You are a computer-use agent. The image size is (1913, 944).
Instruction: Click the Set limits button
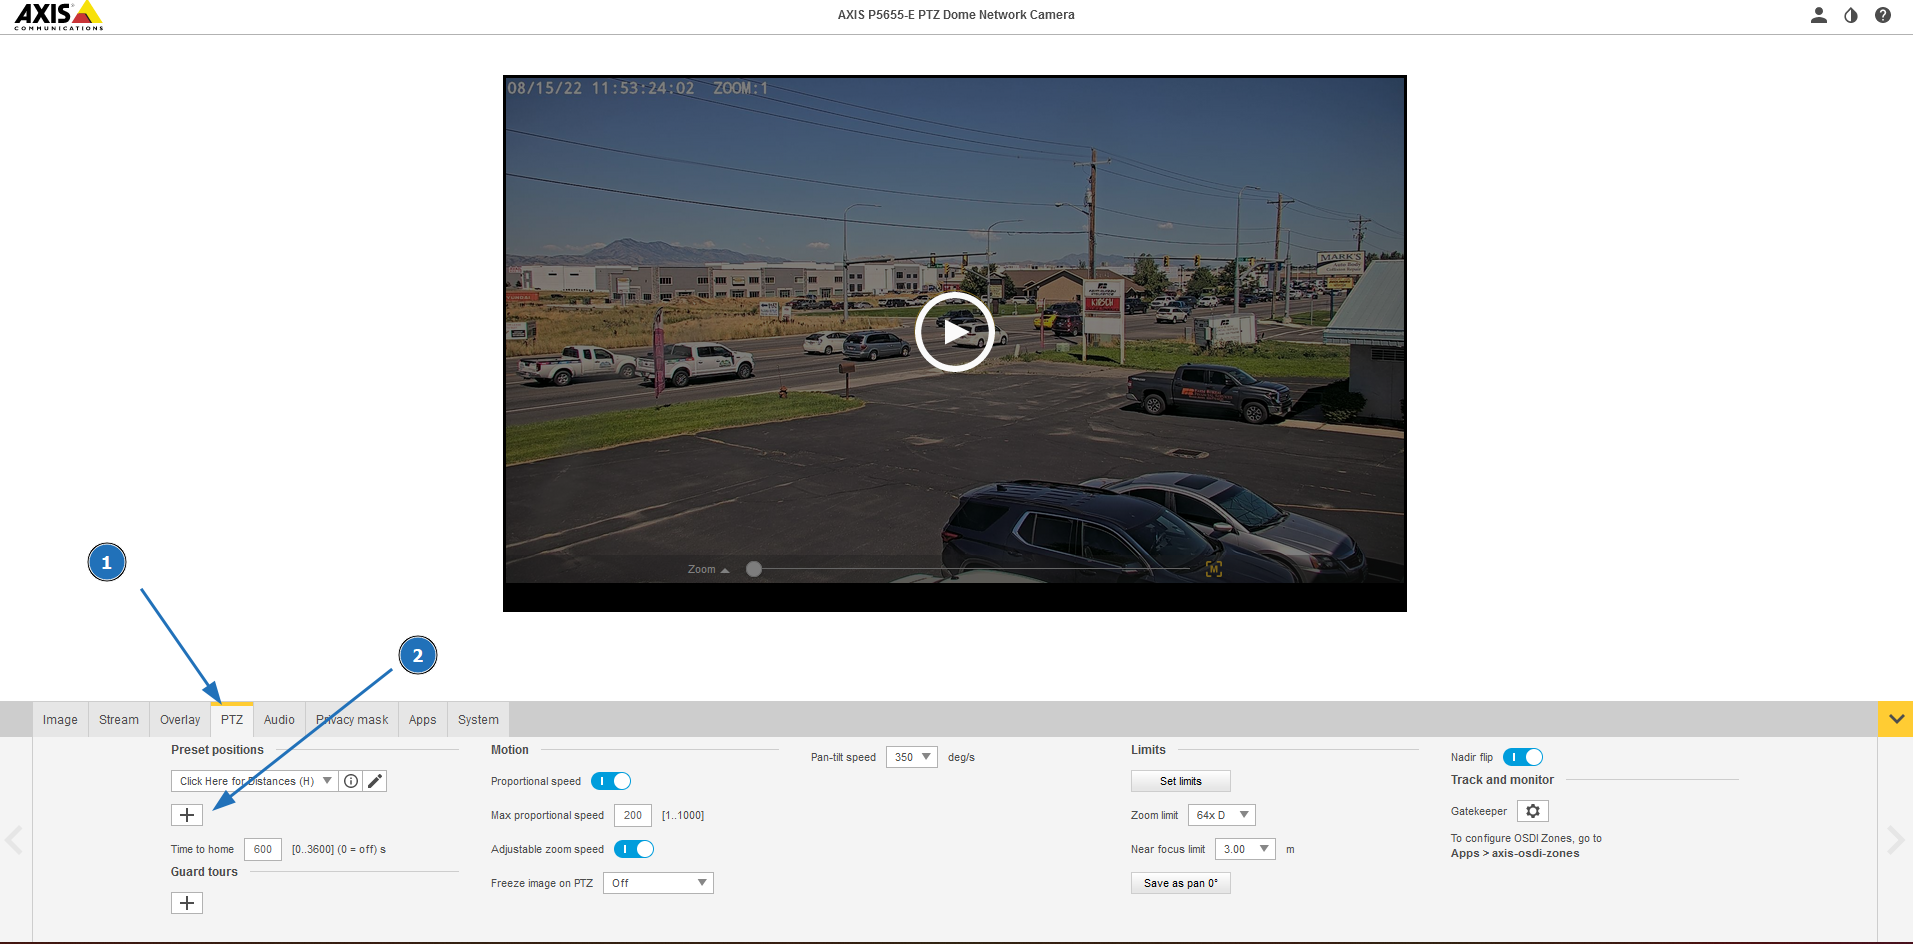(1181, 781)
